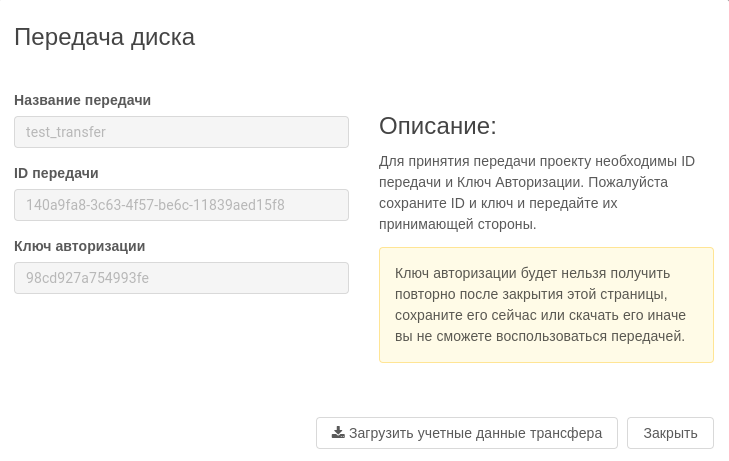Click the download icon on the transfer credentials button

point(338,433)
